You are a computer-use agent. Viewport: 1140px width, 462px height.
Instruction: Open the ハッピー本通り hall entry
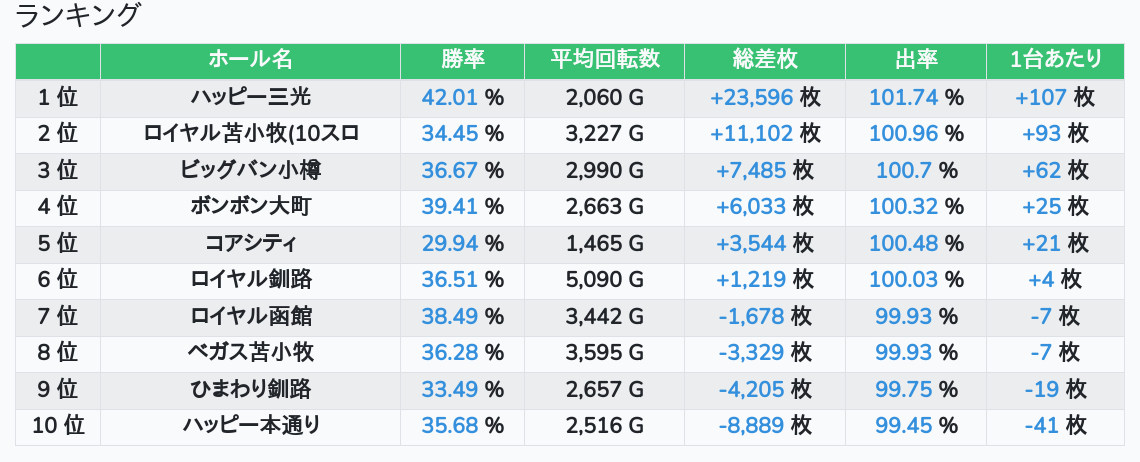coord(250,426)
